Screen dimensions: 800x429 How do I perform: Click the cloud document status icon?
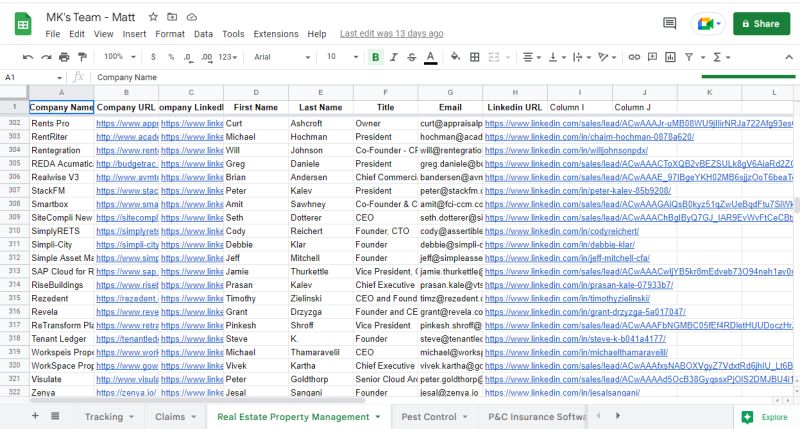(191, 17)
